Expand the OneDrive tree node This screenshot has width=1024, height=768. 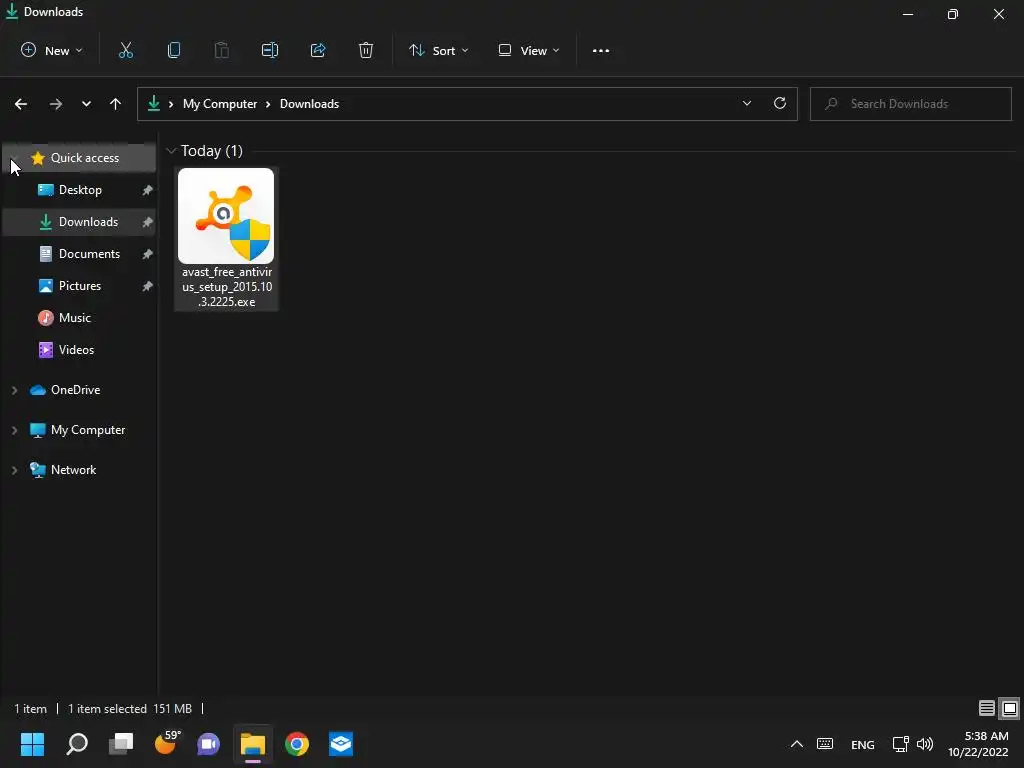(14, 390)
